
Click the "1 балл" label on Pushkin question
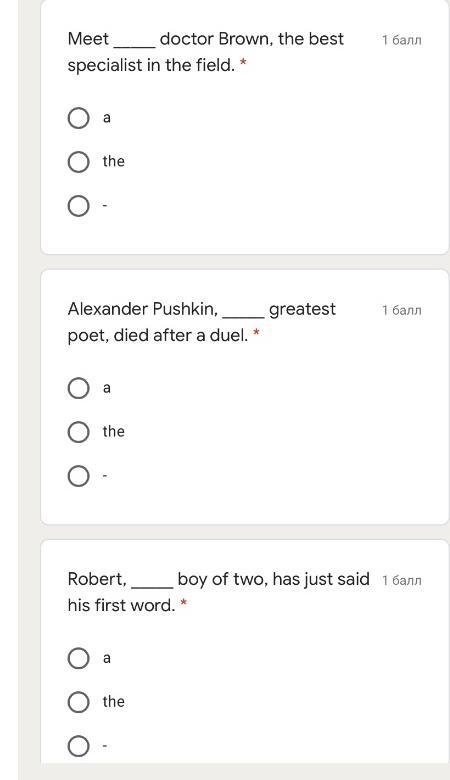pos(402,310)
